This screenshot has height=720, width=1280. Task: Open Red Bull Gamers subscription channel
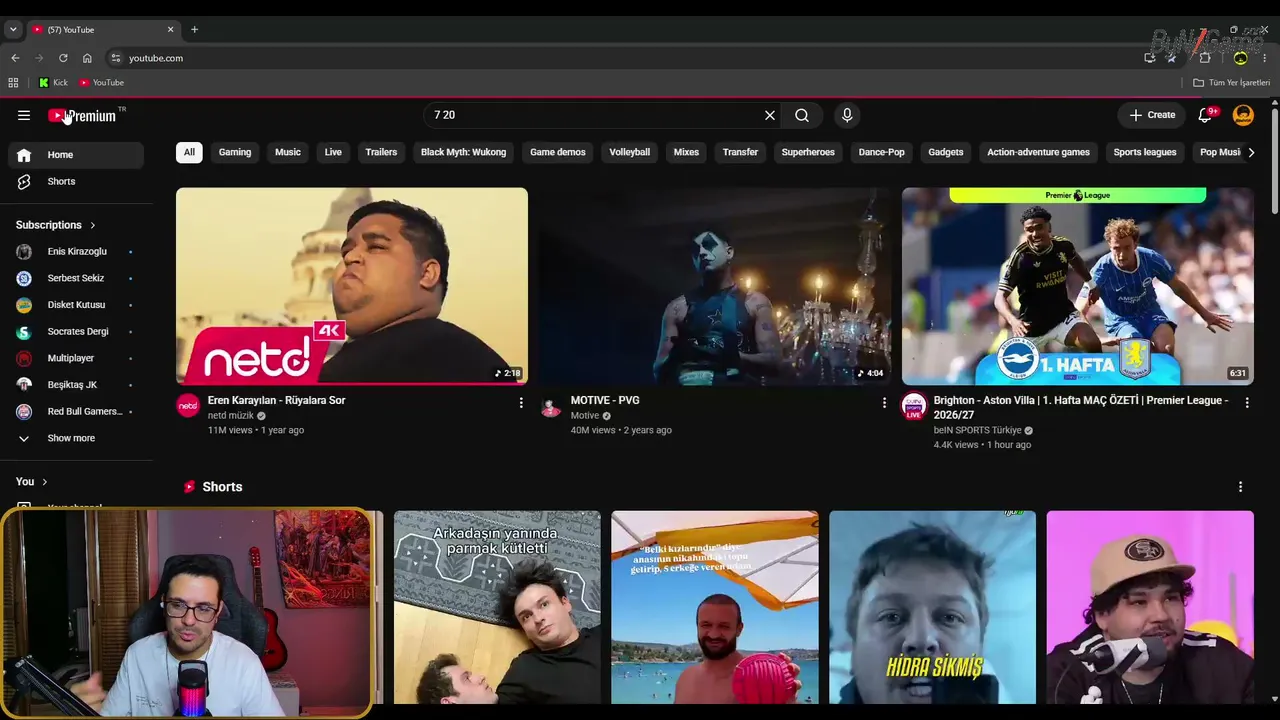click(x=76, y=412)
